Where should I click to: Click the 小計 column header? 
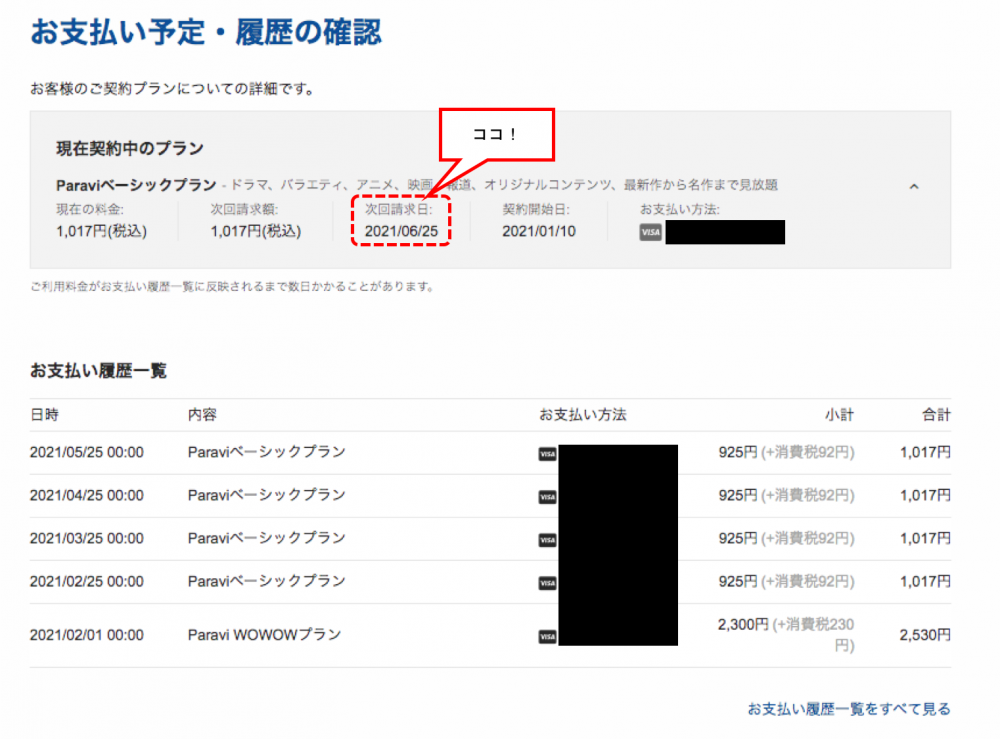pyautogui.click(x=839, y=415)
